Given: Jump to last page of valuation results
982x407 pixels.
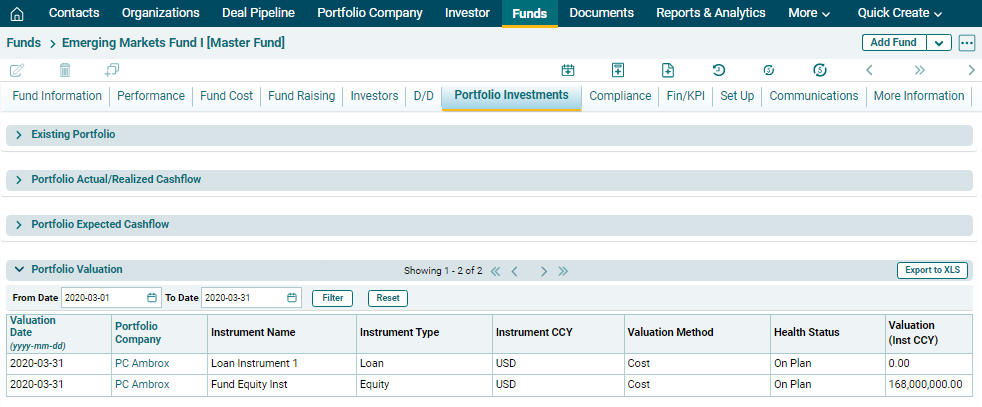Looking at the screenshot, I should point(563,271).
